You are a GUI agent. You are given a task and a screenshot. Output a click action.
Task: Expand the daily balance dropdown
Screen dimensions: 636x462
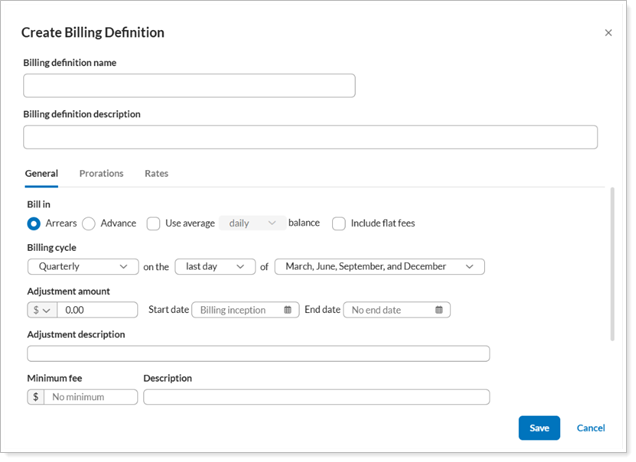point(252,224)
